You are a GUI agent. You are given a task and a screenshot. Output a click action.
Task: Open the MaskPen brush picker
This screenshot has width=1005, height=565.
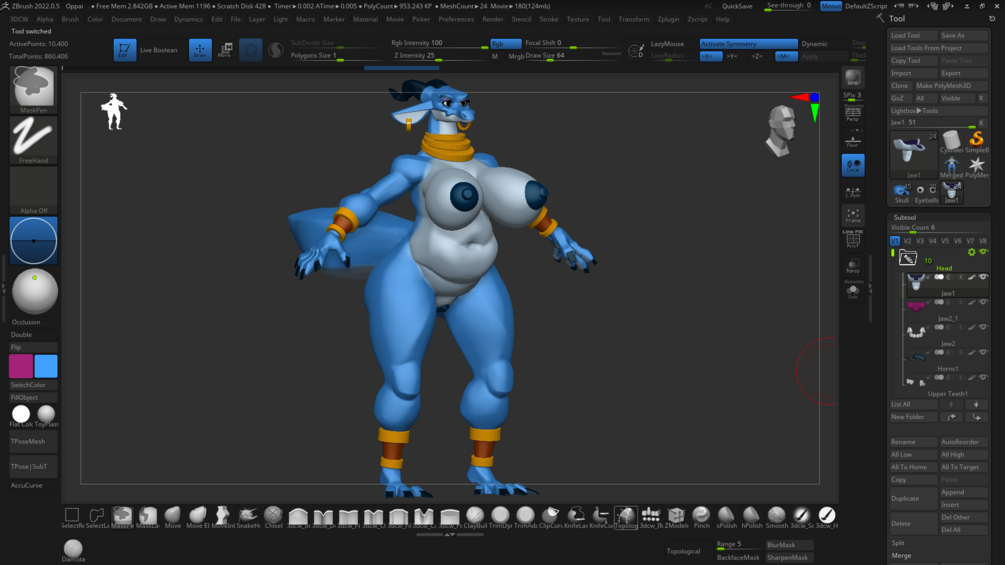[33, 89]
